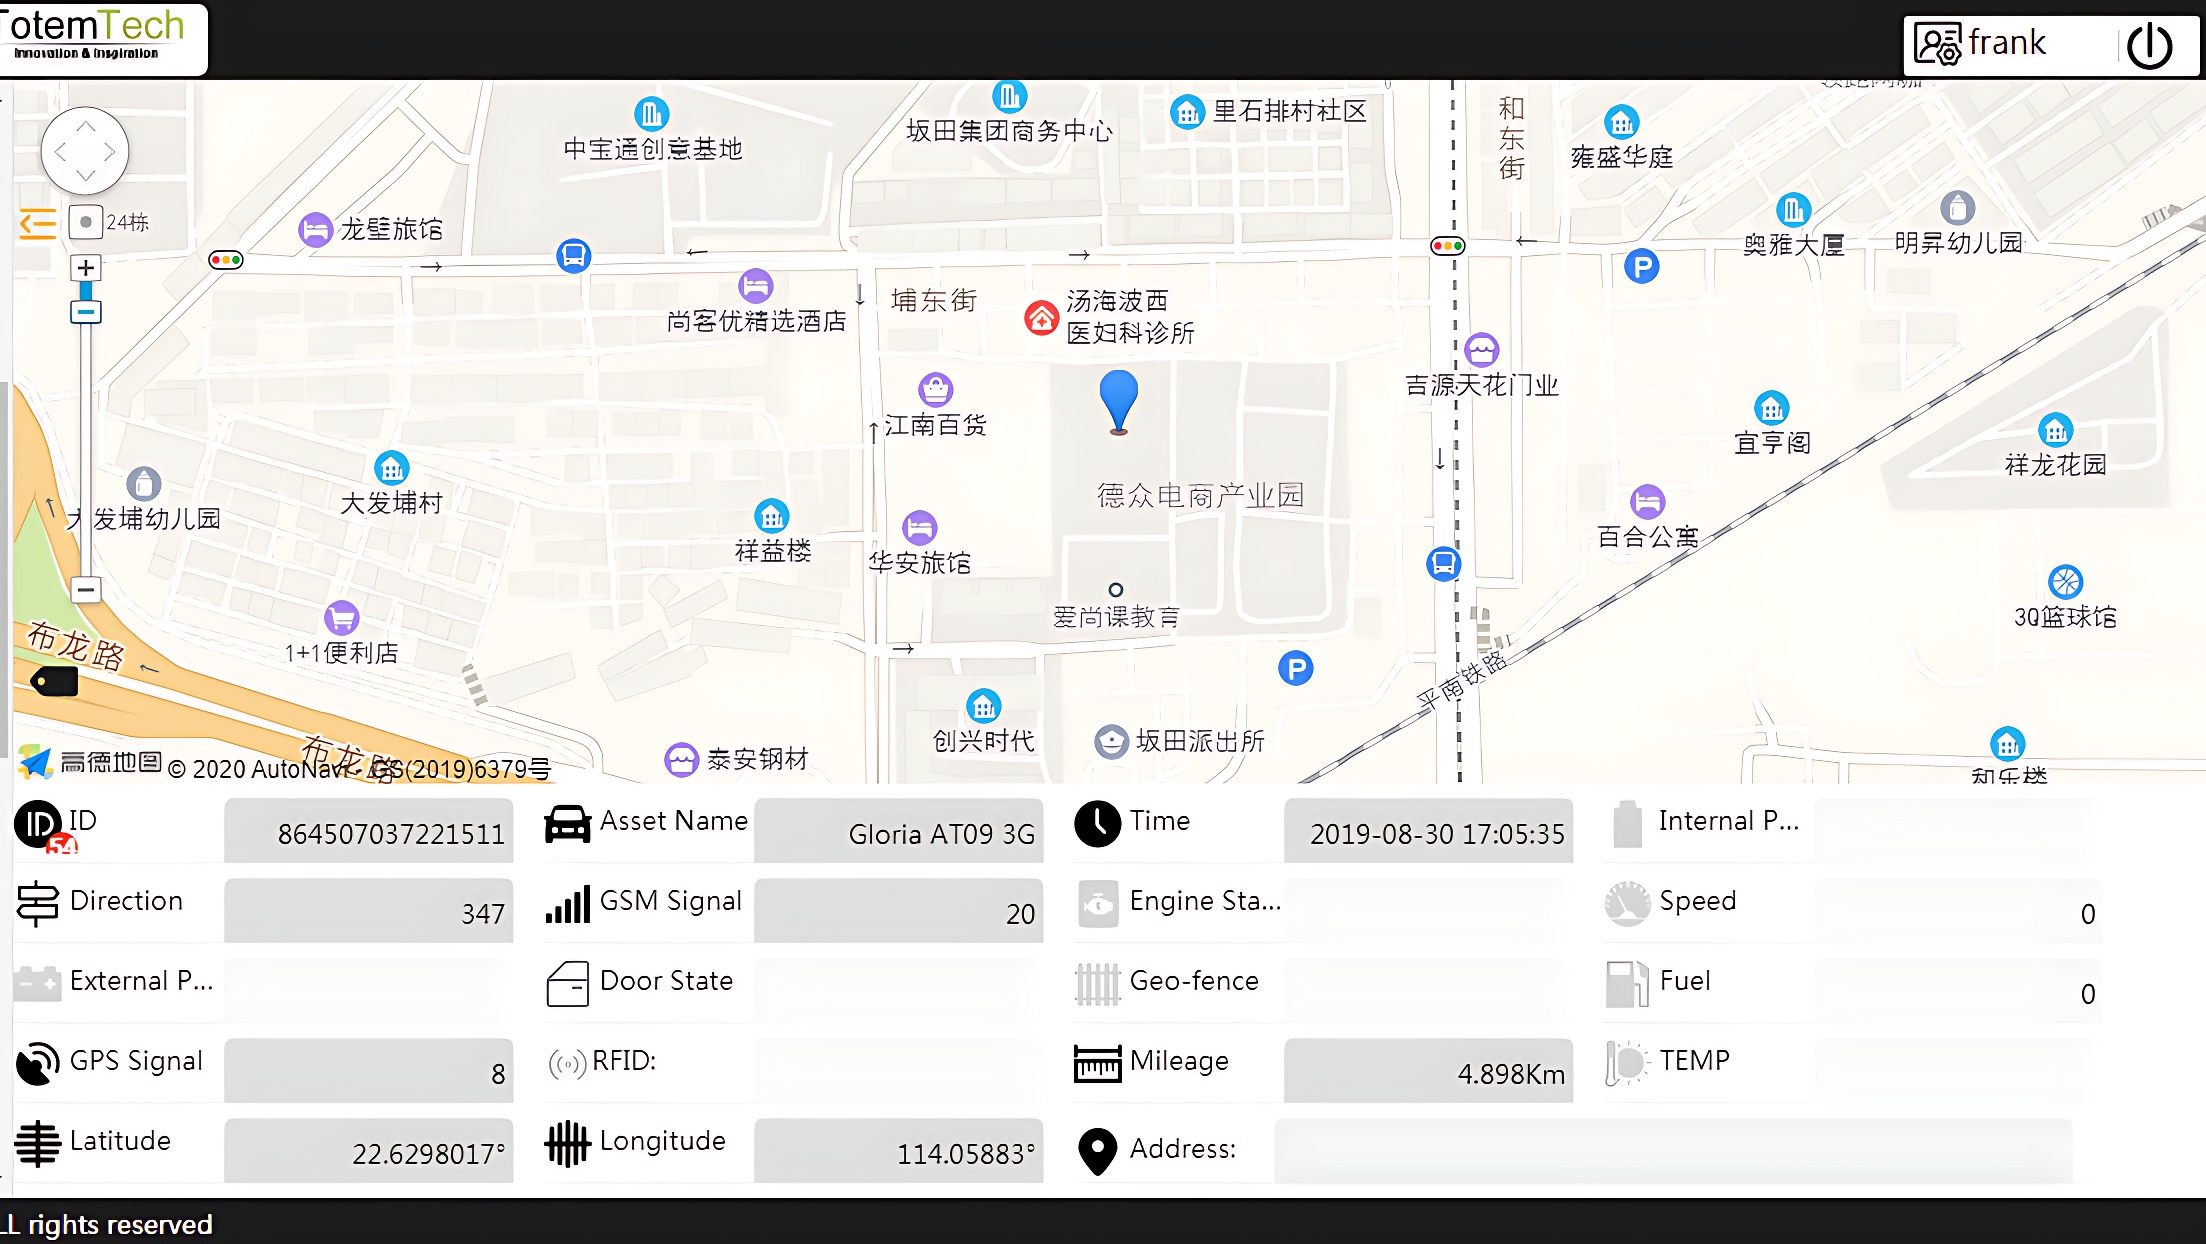Click the Mileage ruler icon
The height and width of the screenshot is (1244, 2206).
point(1095,1059)
